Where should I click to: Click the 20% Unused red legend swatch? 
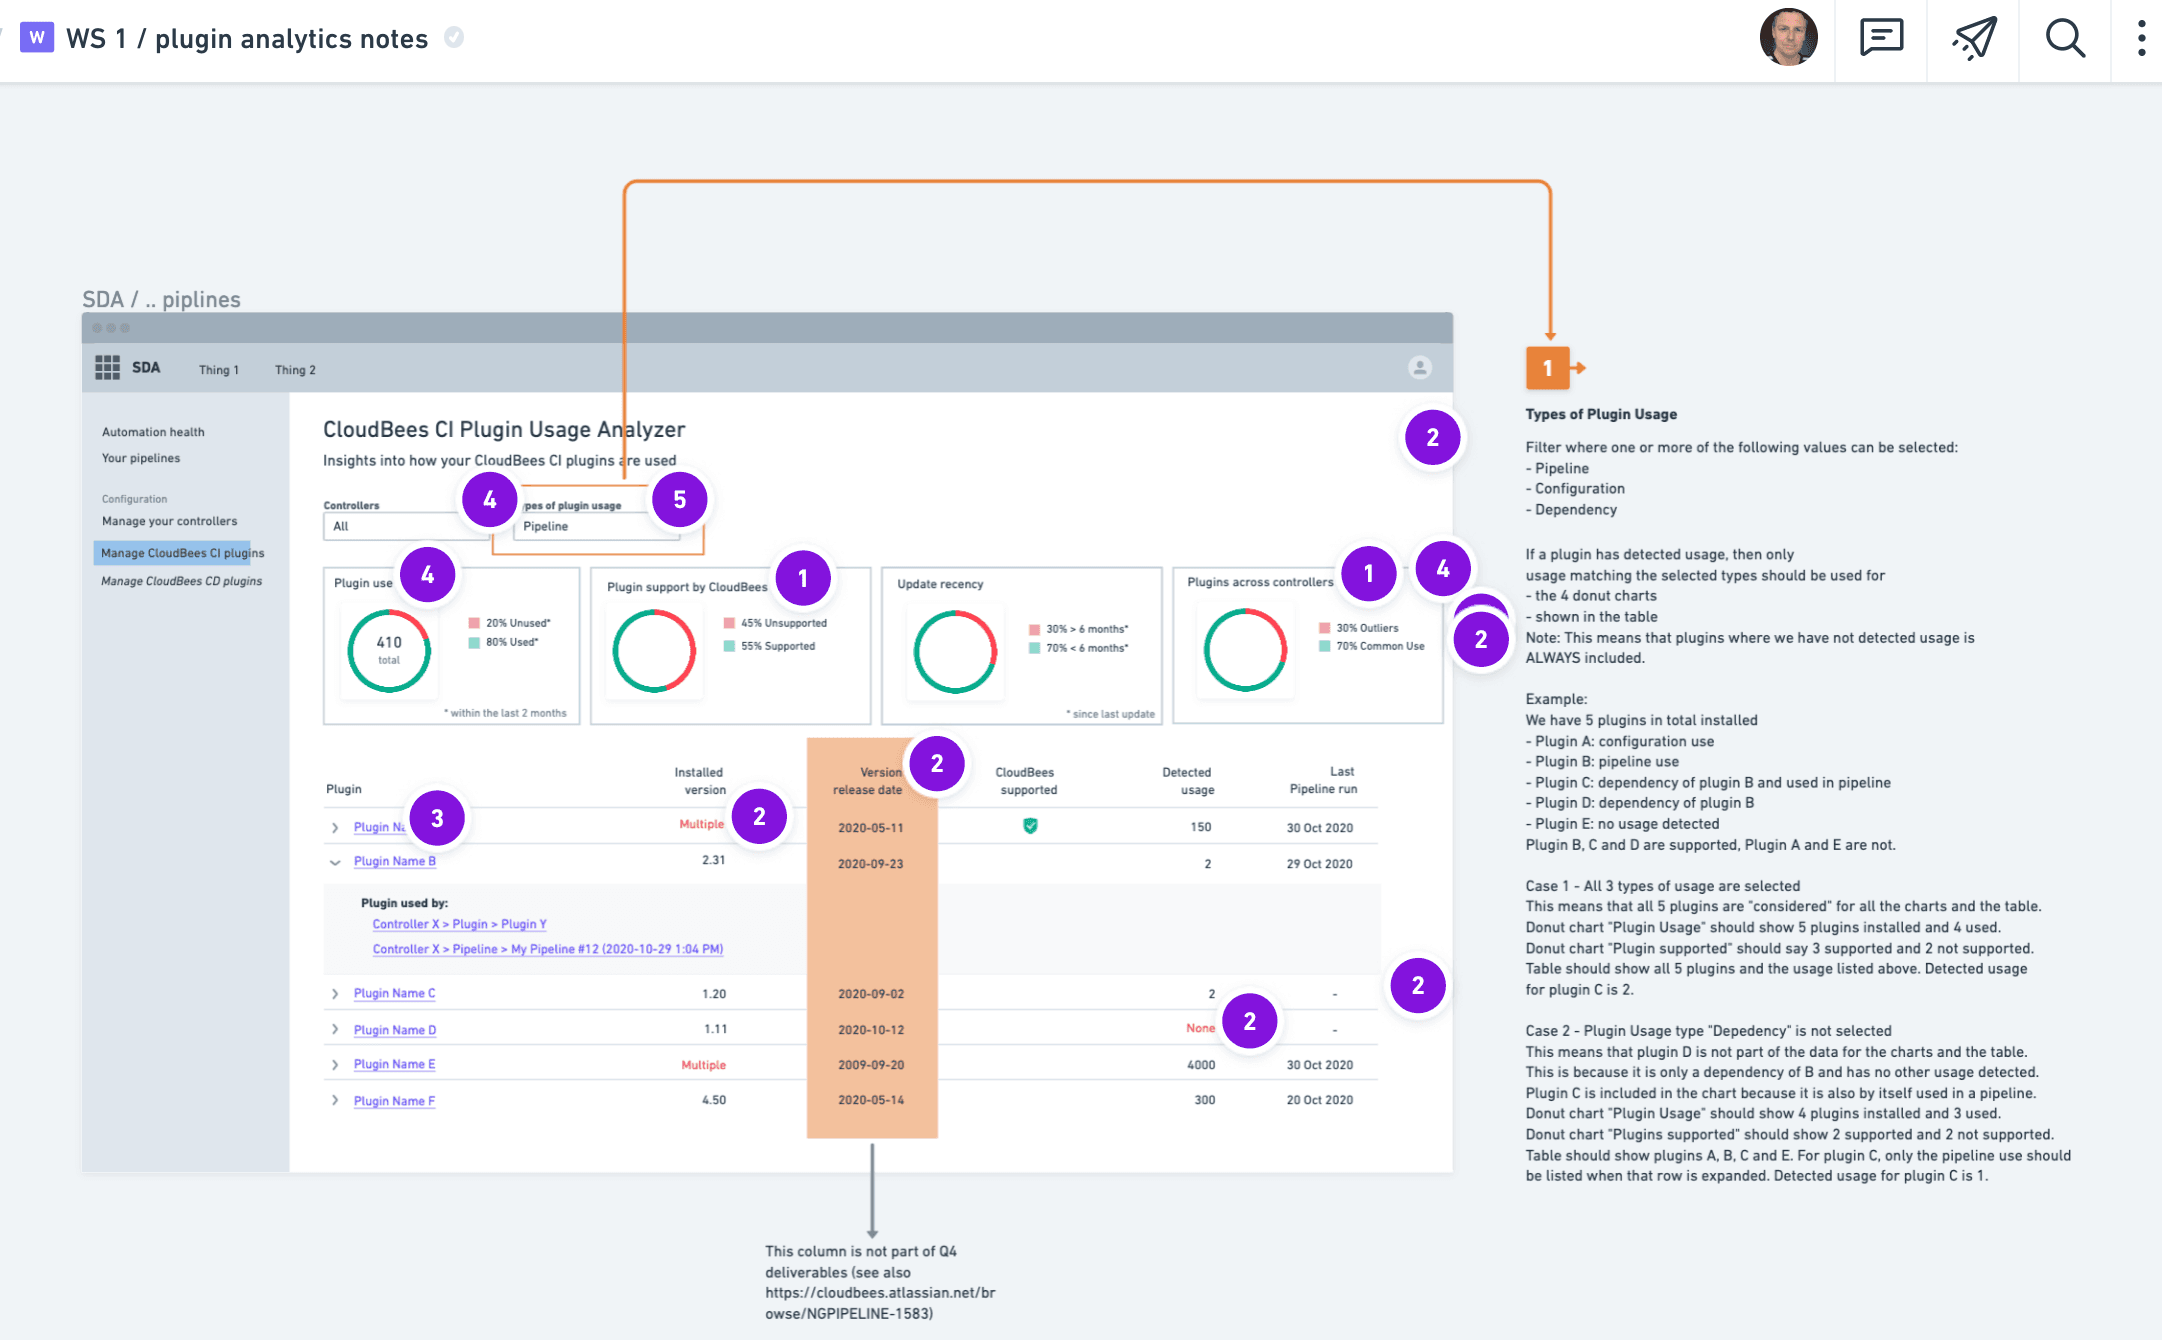[x=474, y=623]
